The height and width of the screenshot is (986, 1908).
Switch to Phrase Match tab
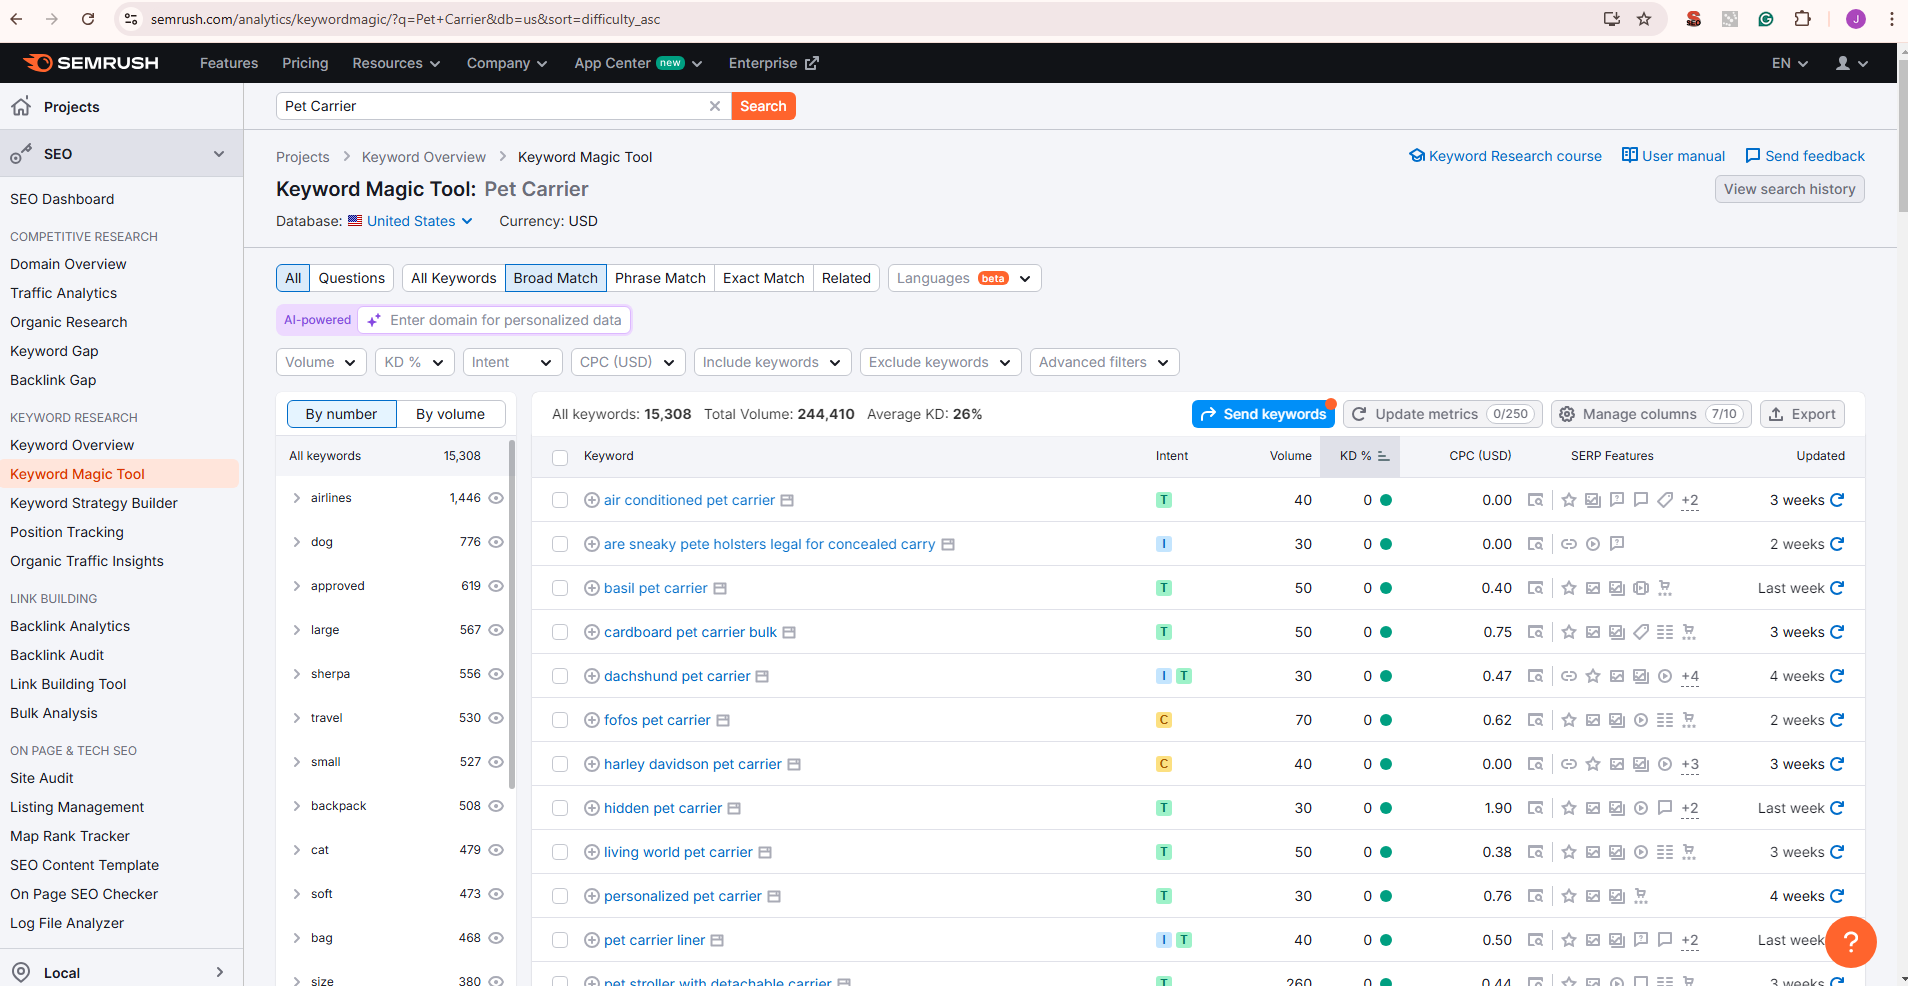pyautogui.click(x=660, y=278)
